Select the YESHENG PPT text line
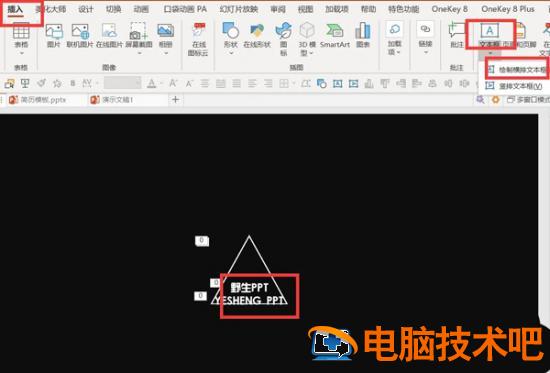 (250, 301)
